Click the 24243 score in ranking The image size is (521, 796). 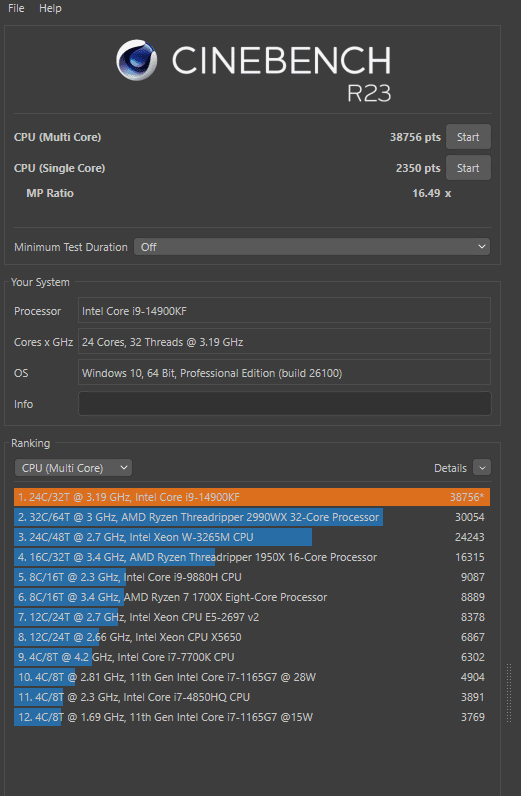[x=470, y=537]
